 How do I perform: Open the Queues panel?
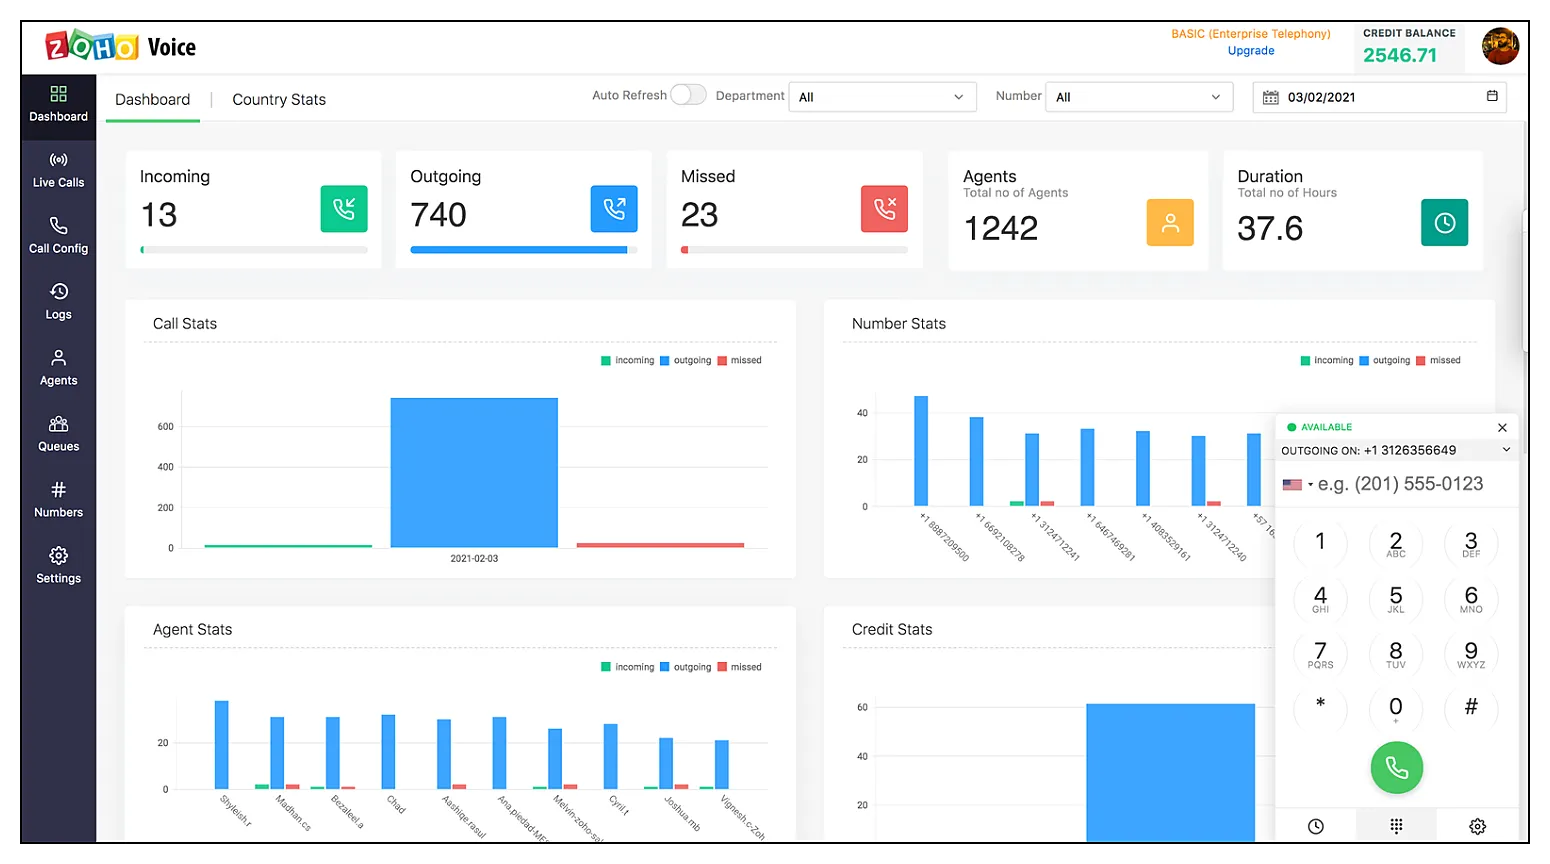click(58, 434)
